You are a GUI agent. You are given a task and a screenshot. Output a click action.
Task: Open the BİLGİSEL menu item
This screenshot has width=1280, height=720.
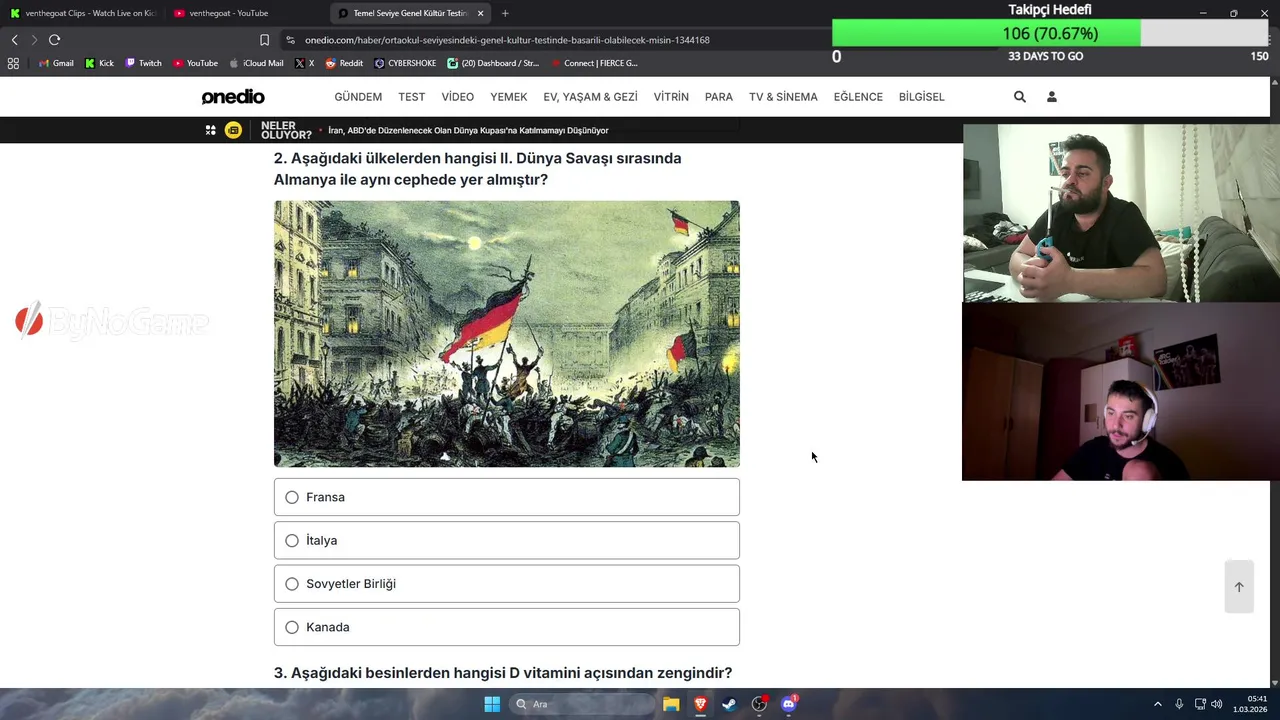[922, 97]
